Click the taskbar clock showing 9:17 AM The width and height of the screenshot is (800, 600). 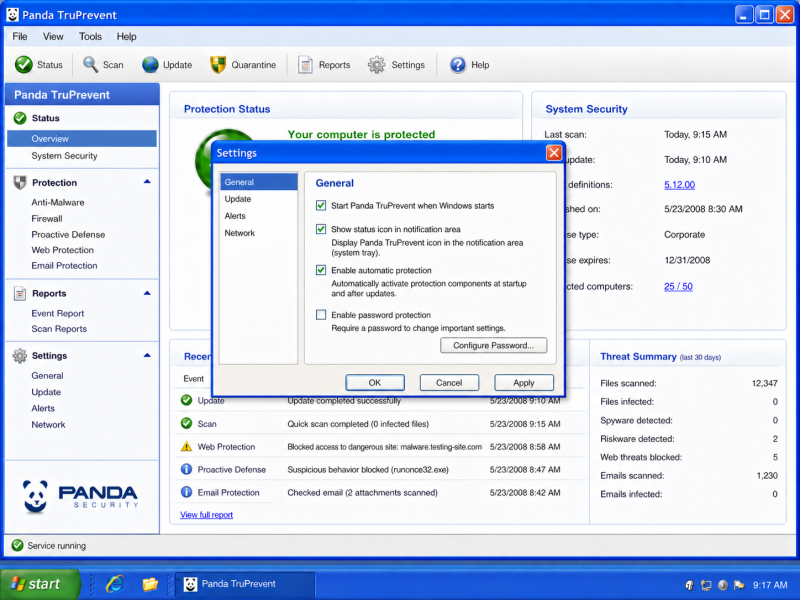[770, 585]
